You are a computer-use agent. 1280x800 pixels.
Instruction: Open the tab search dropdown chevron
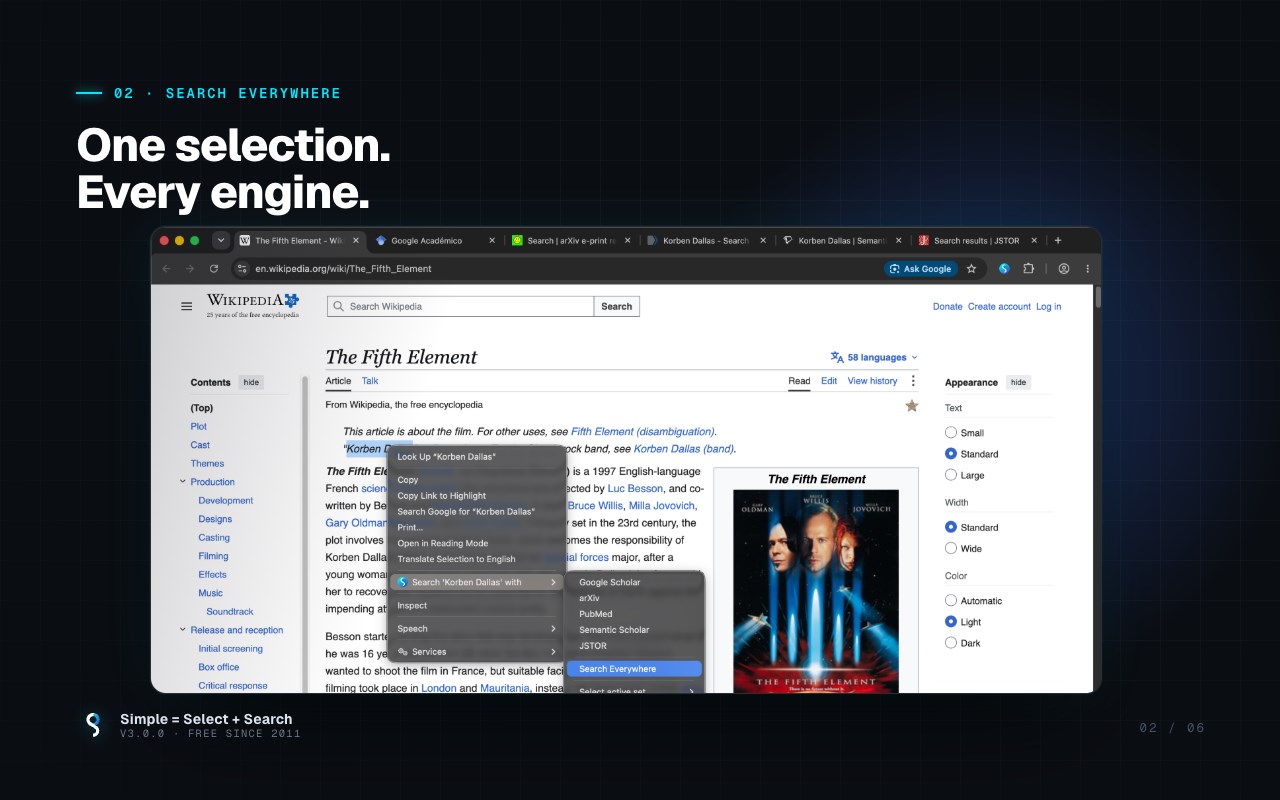[221, 240]
